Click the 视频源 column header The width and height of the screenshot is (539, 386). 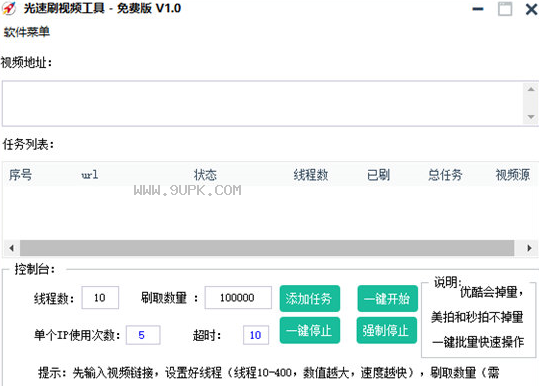[513, 175]
